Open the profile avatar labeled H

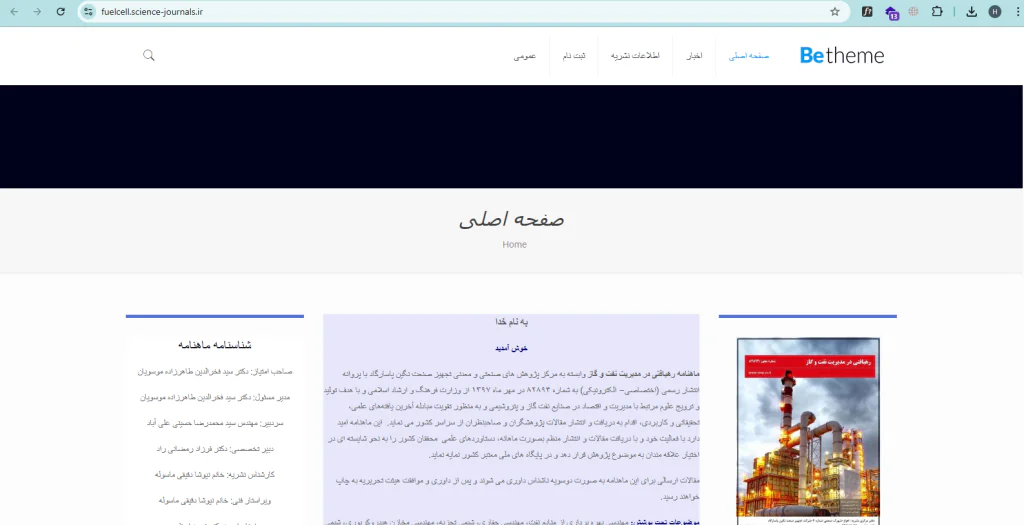pos(995,12)
